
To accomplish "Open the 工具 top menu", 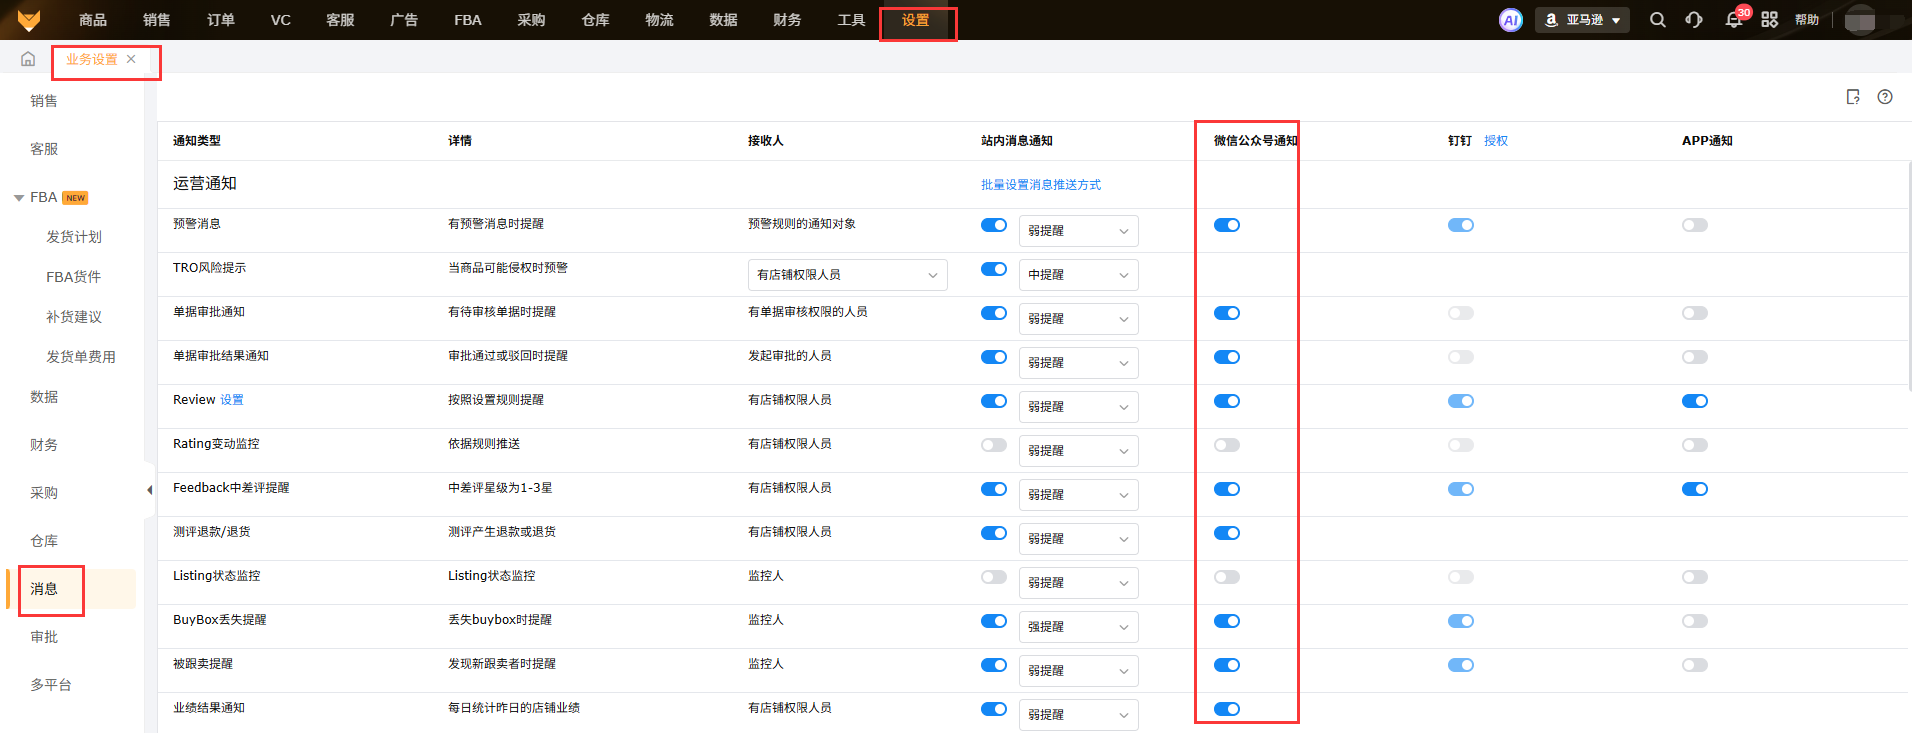I will [851, 20].
